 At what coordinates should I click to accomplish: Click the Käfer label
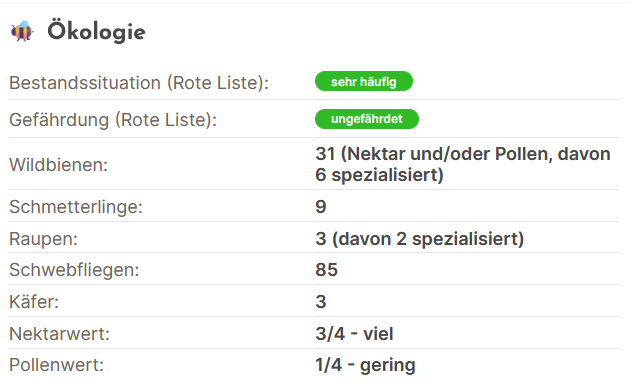click(34, 302)
